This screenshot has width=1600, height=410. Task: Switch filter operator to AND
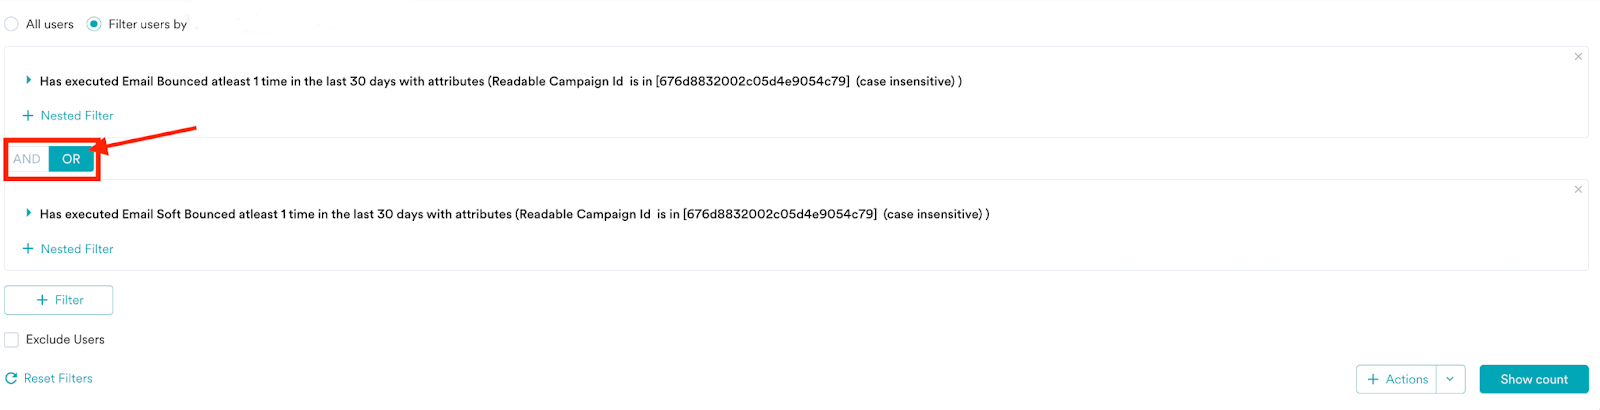[27, 159]
